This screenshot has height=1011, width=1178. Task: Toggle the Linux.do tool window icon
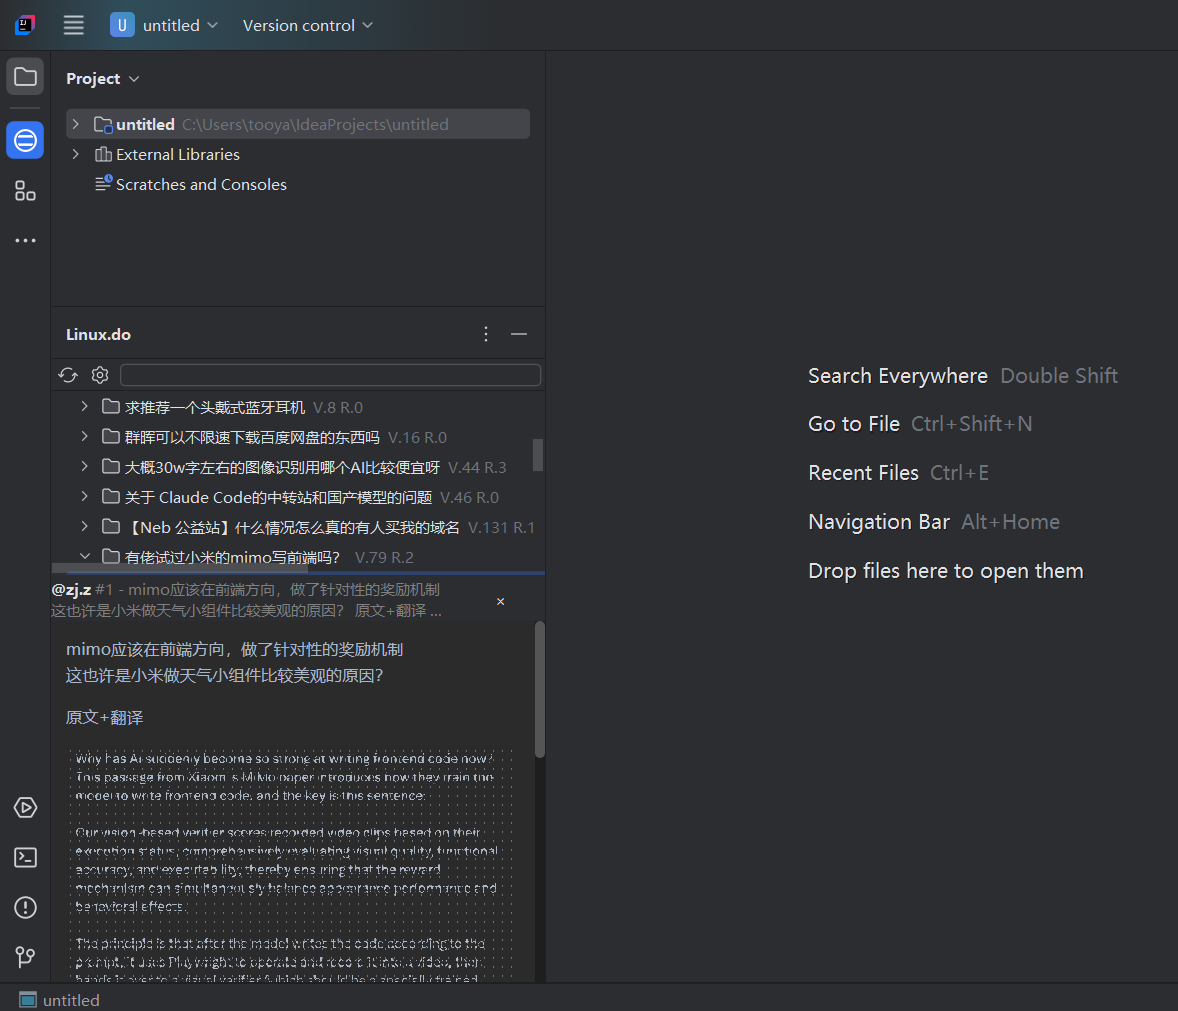coord(25,140)
